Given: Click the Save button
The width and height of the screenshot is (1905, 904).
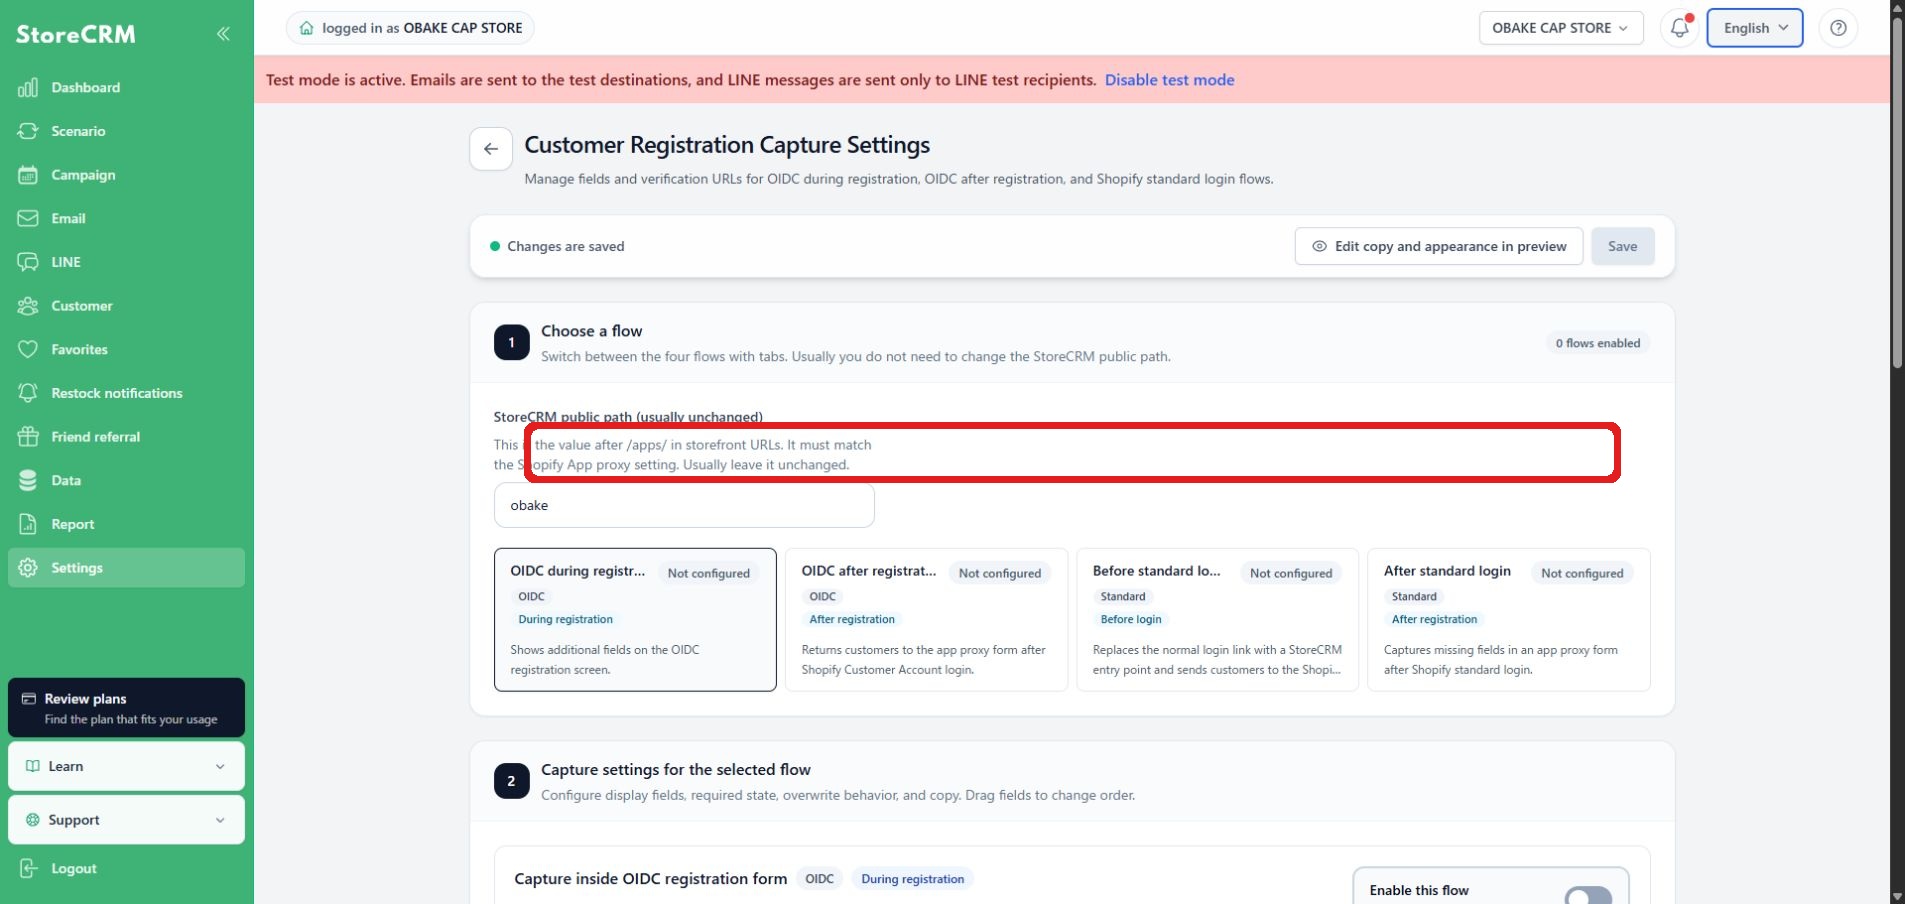Looking at the screenshot, I should click(x=1622, y=246).
